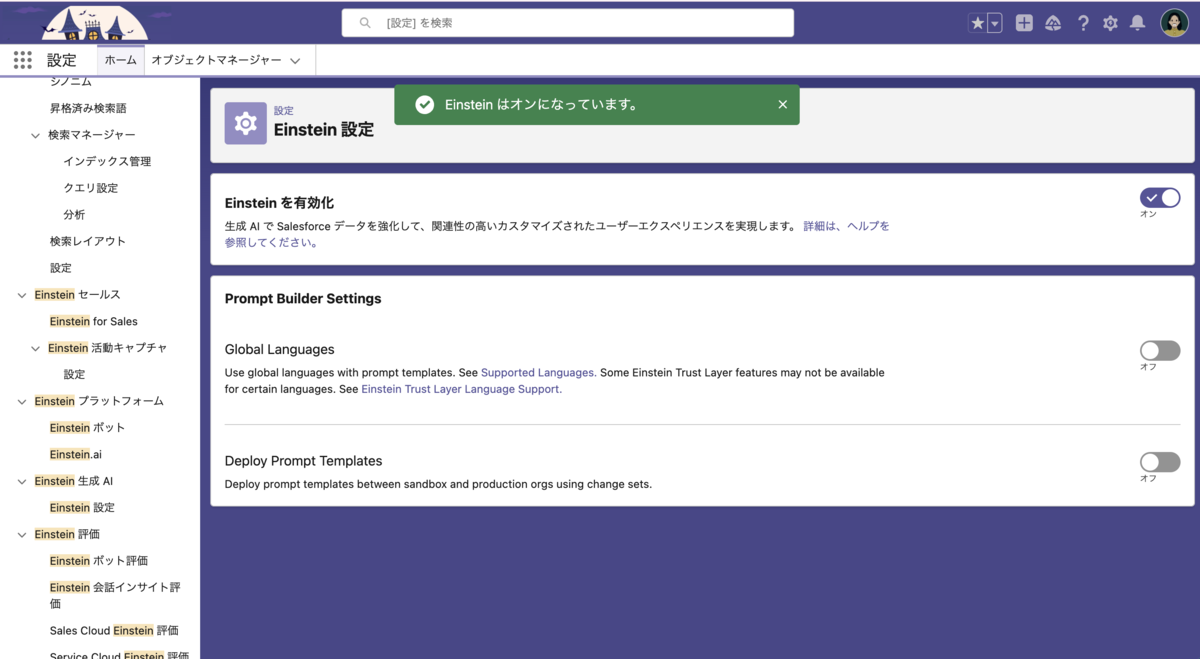Open Einstein ボット評価 in sidebar
The width and height of the screenshot is (1200, 659).
click(99, 561)
